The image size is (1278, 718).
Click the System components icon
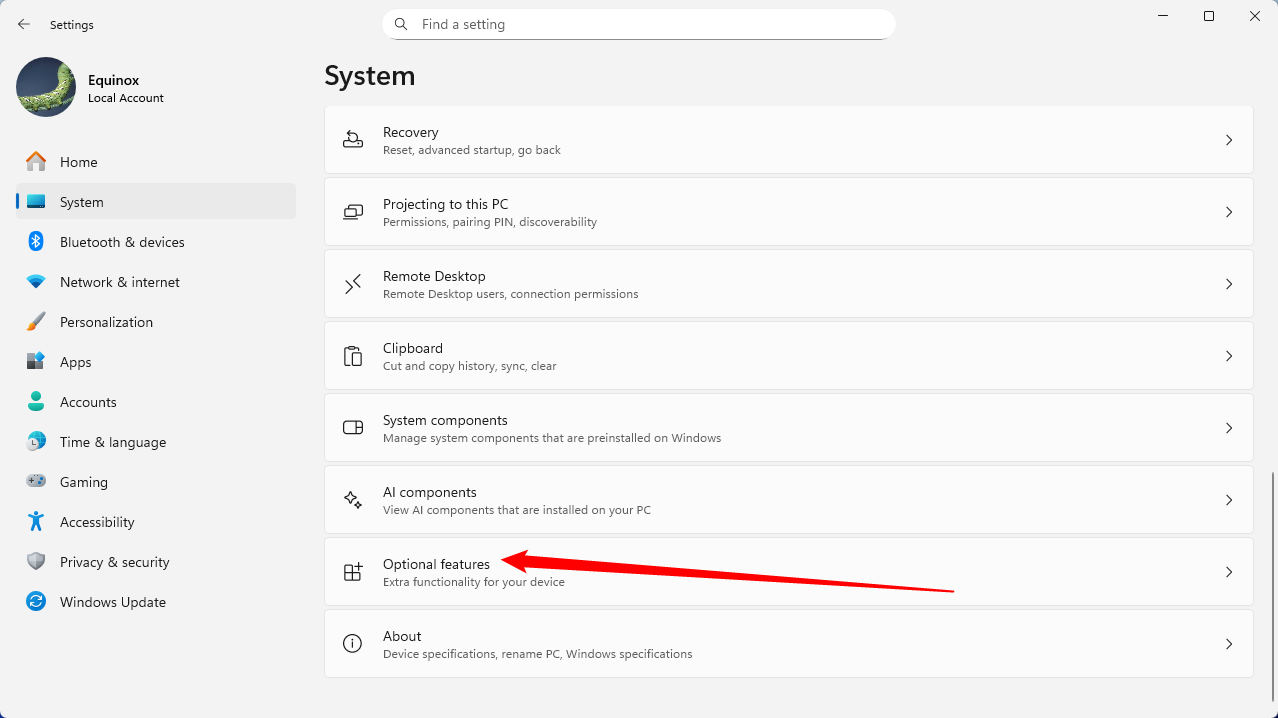click(352, 428)
